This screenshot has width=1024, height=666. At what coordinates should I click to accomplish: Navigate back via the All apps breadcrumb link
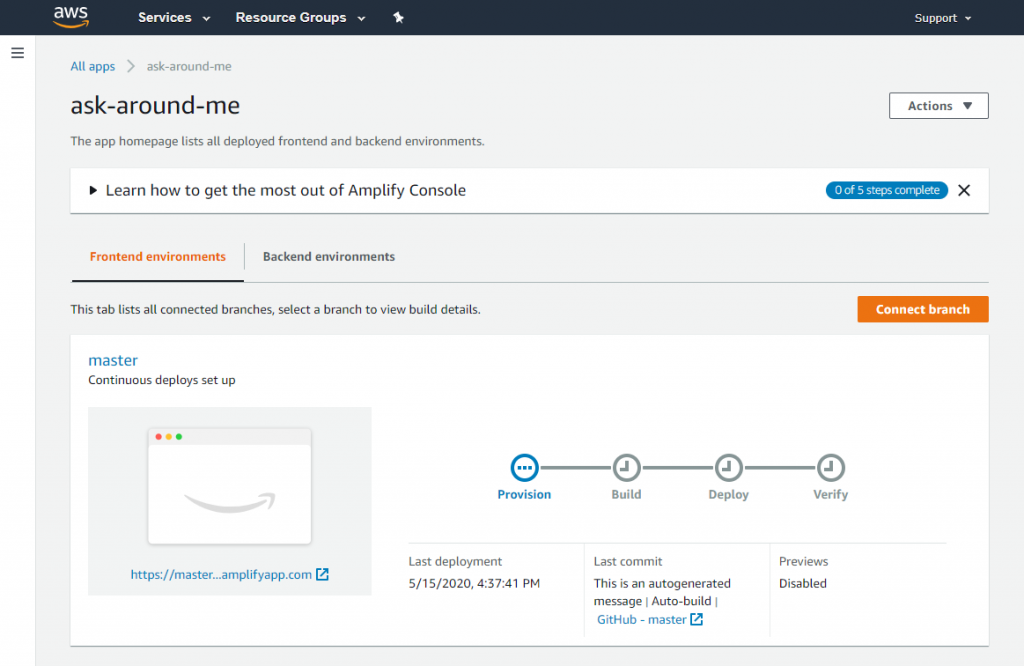(92, 66)
